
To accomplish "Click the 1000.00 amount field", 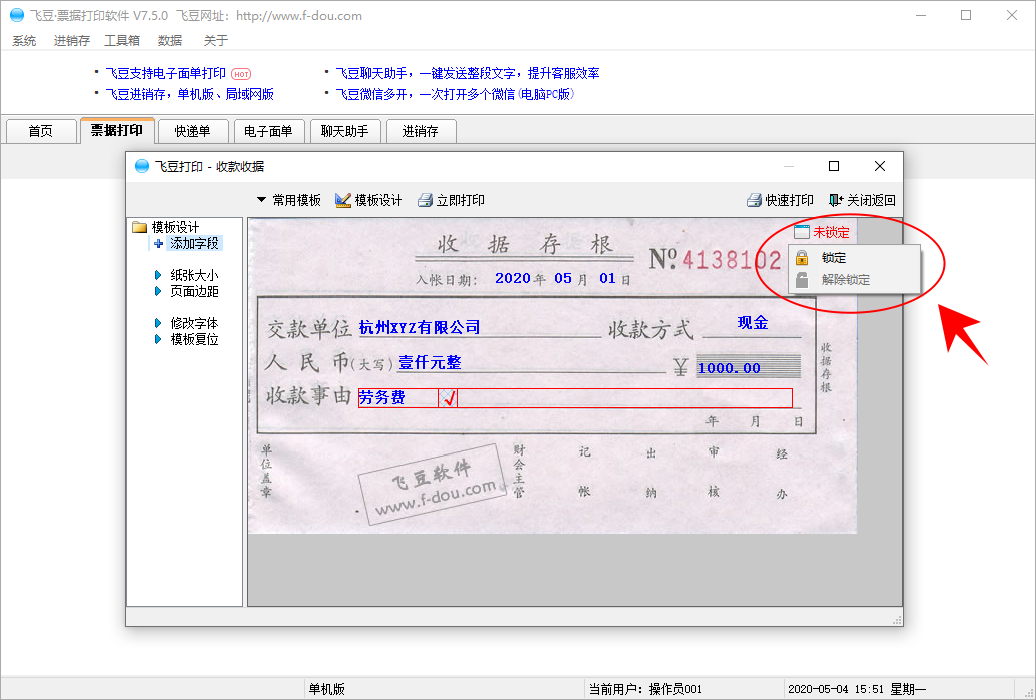I will 729,368.
